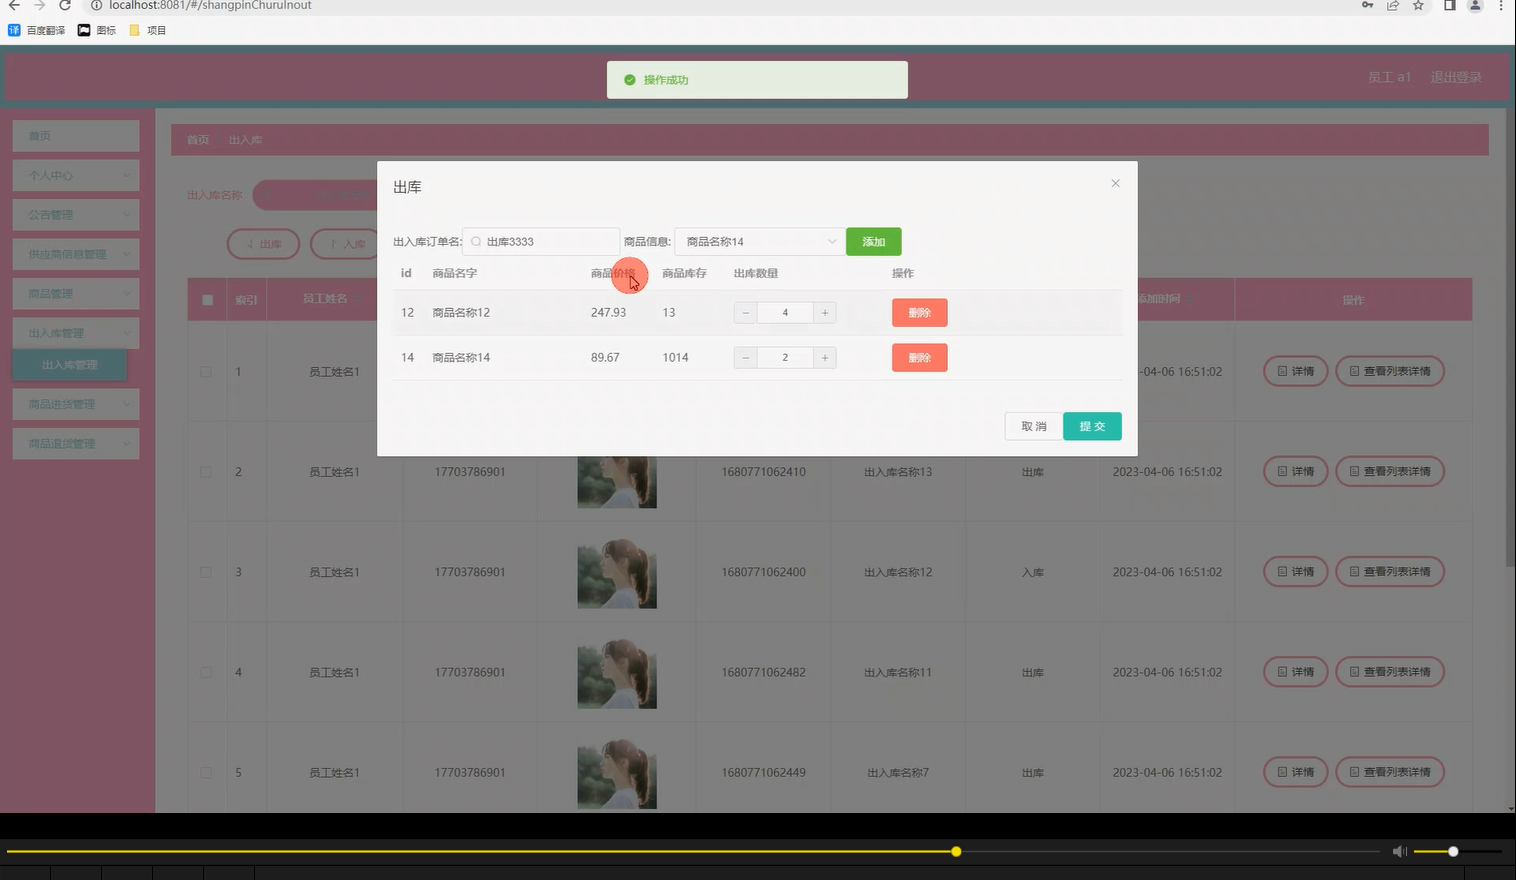Collapse the 出入库管理 sidebar menu

click(76, 333)
